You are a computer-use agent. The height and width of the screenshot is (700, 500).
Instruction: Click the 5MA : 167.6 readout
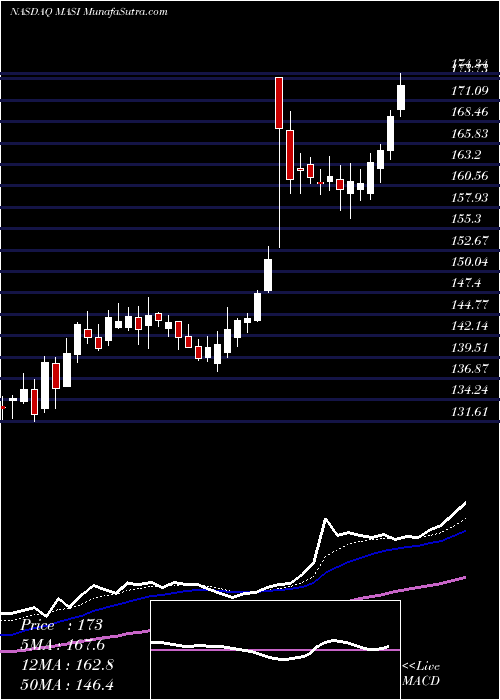pos(62,645)
